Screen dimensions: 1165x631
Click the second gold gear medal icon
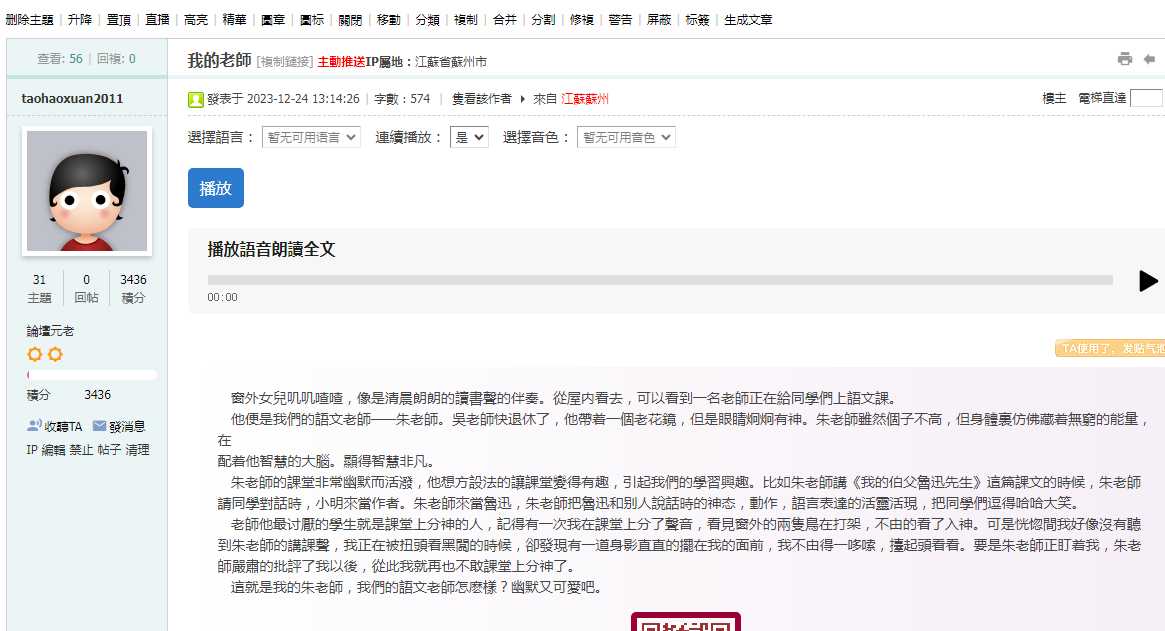[57, 352]
